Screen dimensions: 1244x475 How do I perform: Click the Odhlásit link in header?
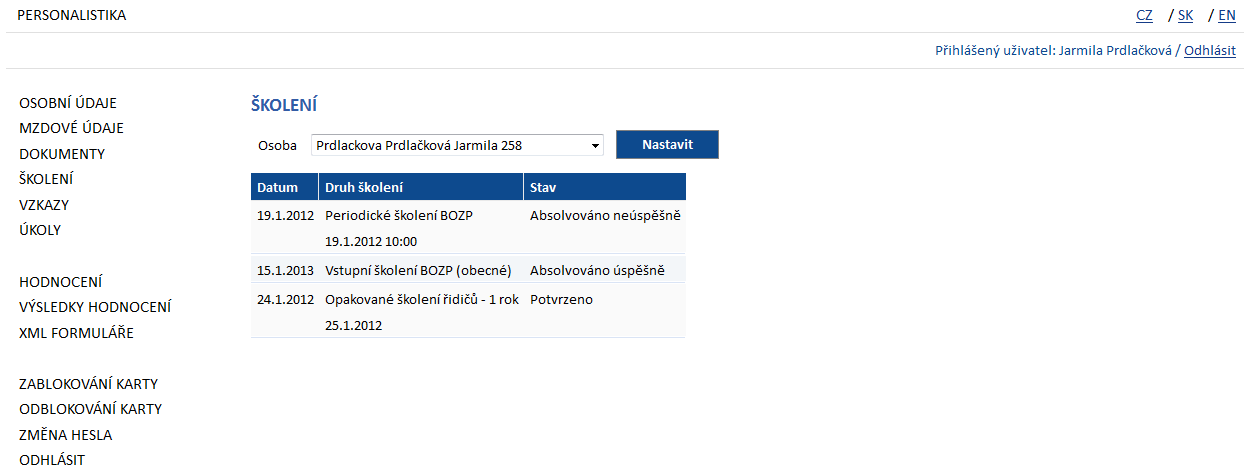click(x=1210, y=50)
